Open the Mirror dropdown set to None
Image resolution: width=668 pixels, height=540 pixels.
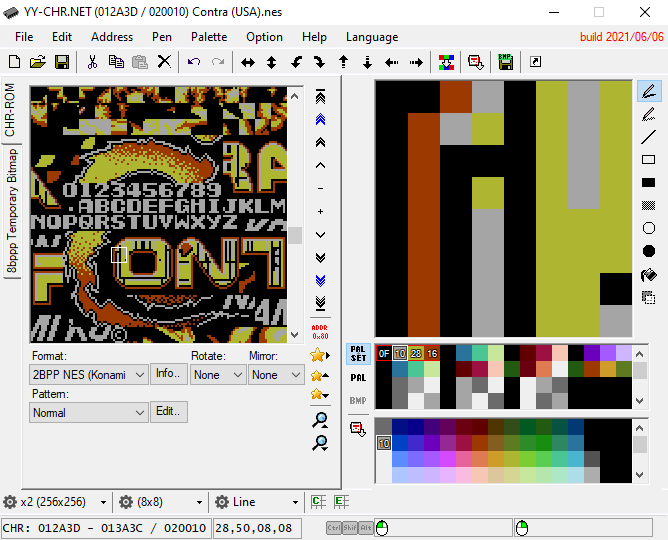click(x=276, y=375)
